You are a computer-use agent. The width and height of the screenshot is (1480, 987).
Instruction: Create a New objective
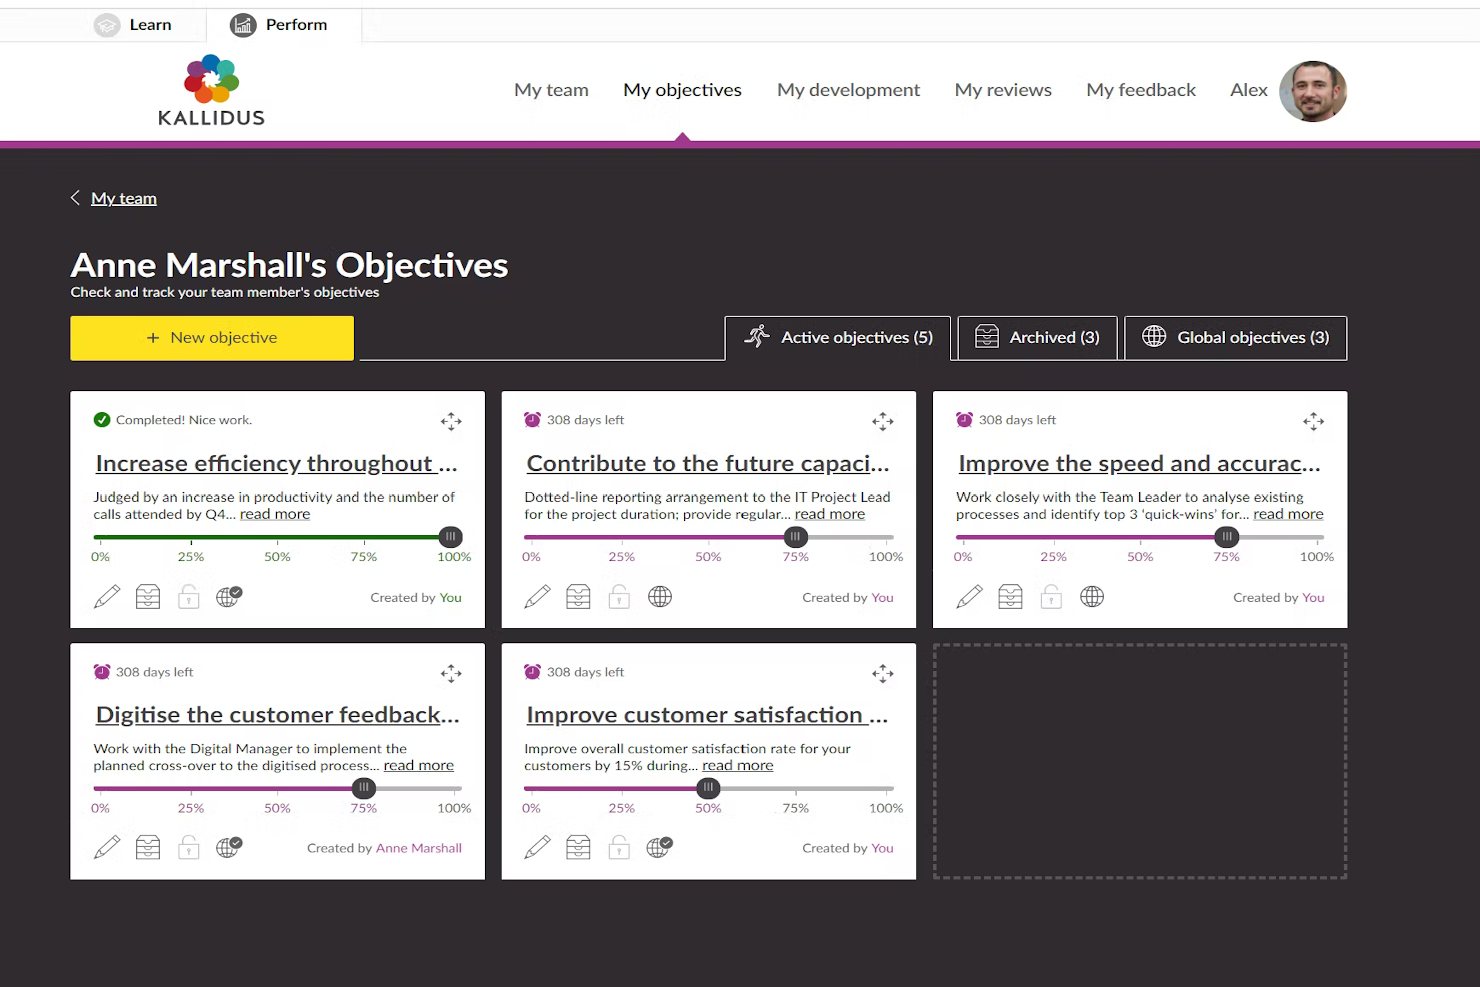[211, 337]
